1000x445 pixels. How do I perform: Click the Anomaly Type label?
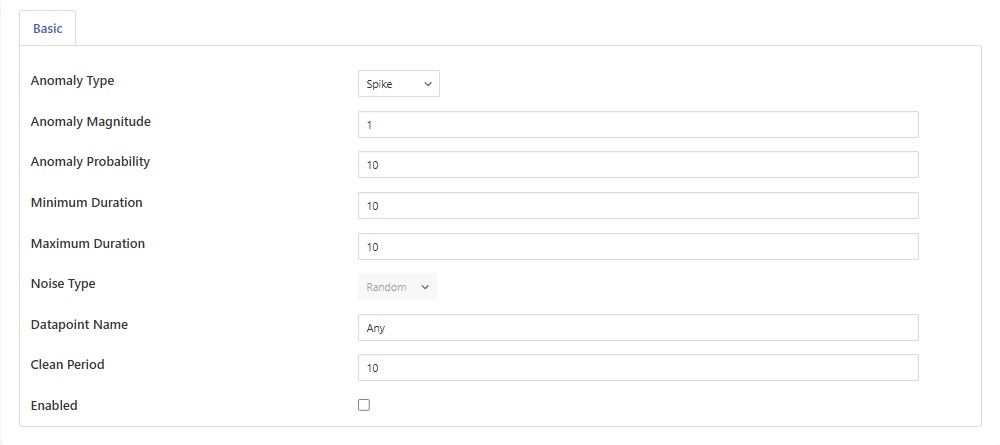(72, 81)
